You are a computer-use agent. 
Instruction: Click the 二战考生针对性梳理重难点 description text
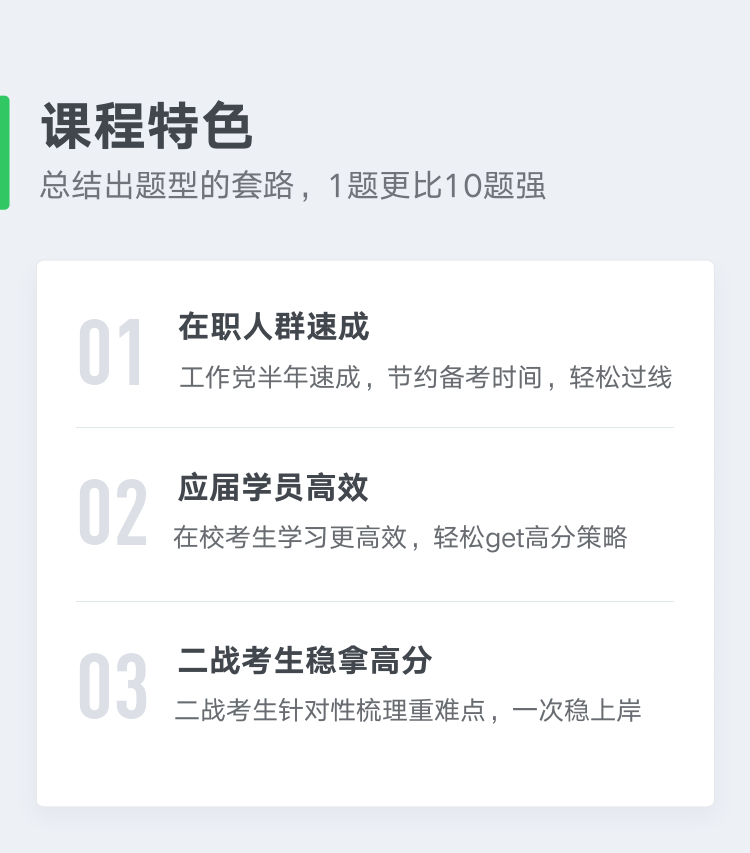pyautogui.click(x=330, y=710)
